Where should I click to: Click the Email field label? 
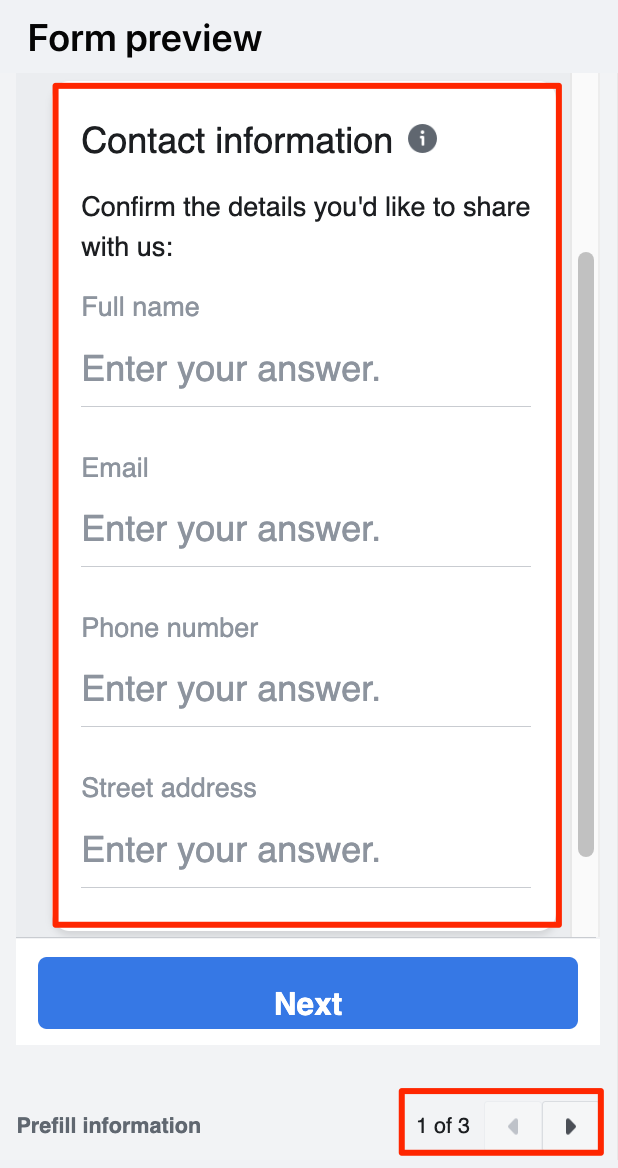[x=115, y=468]
